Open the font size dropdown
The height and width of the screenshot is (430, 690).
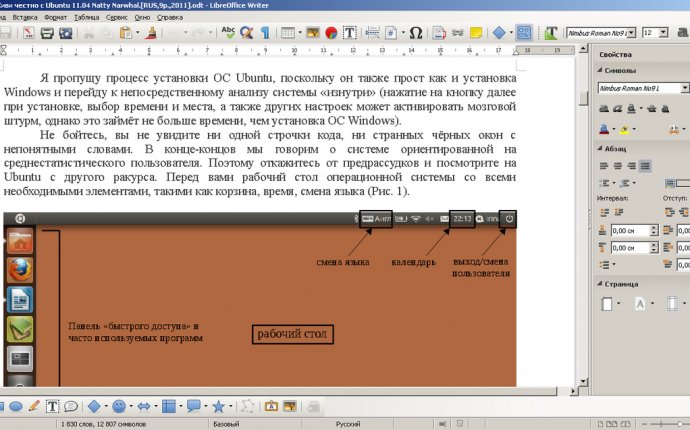click(x=663, y=33)
